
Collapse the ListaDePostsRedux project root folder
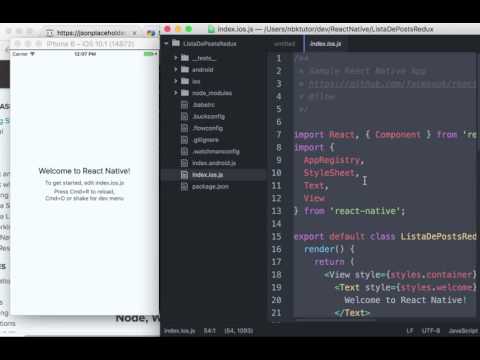coord(166,44)
